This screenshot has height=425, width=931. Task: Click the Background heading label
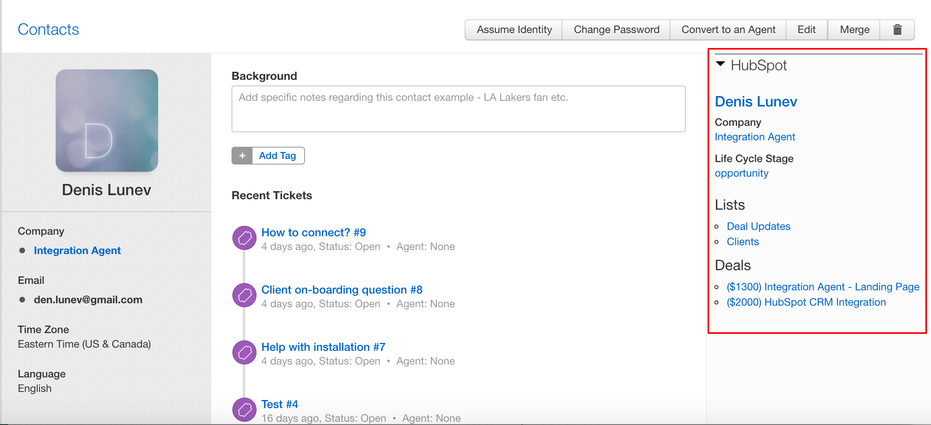(264, 76)
